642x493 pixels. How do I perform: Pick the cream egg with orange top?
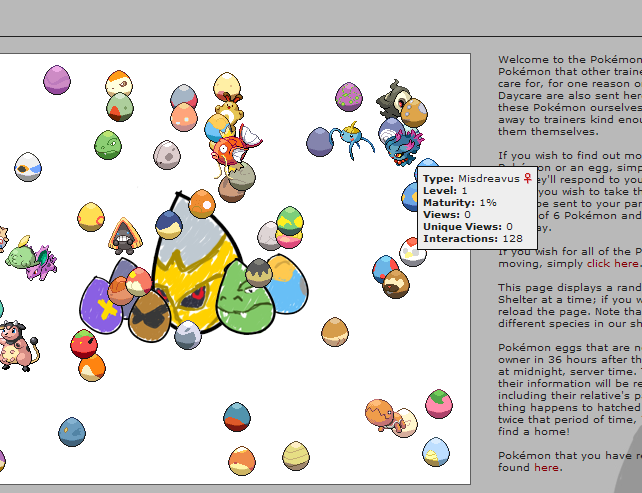119,83
